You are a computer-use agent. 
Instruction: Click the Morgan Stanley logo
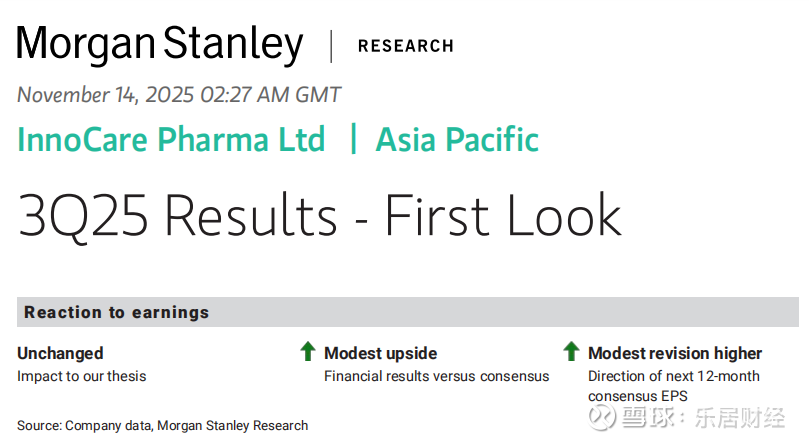(160, 45)
